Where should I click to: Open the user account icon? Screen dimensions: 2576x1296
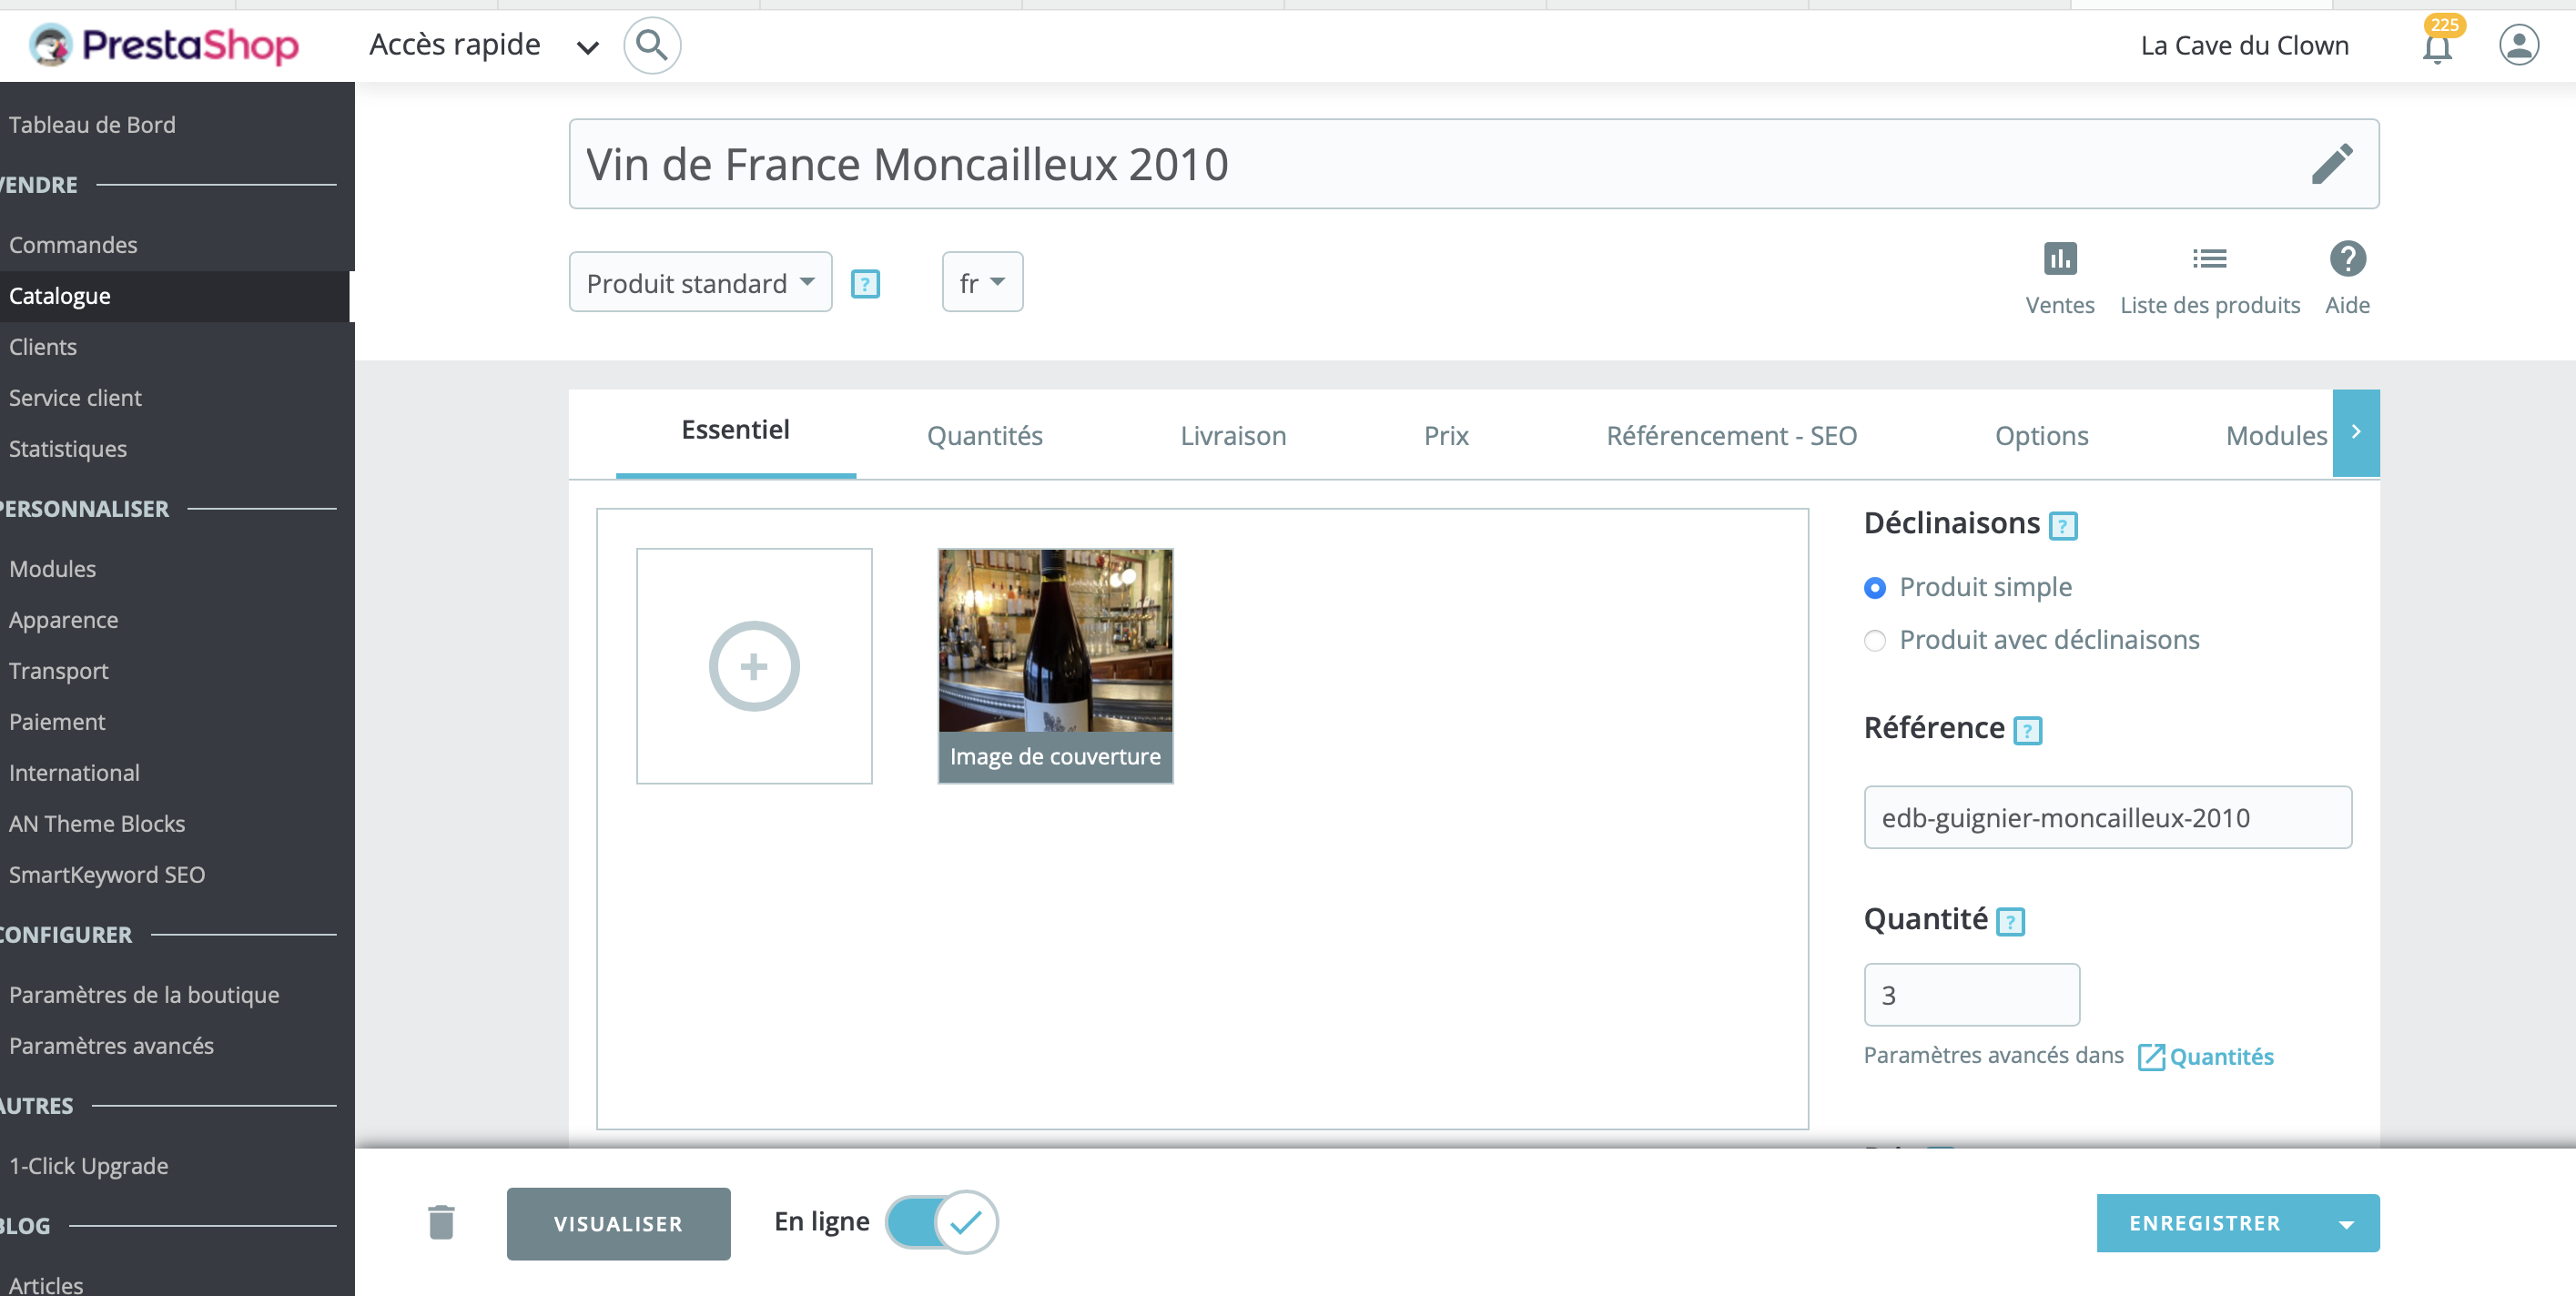coord(2519,44)
